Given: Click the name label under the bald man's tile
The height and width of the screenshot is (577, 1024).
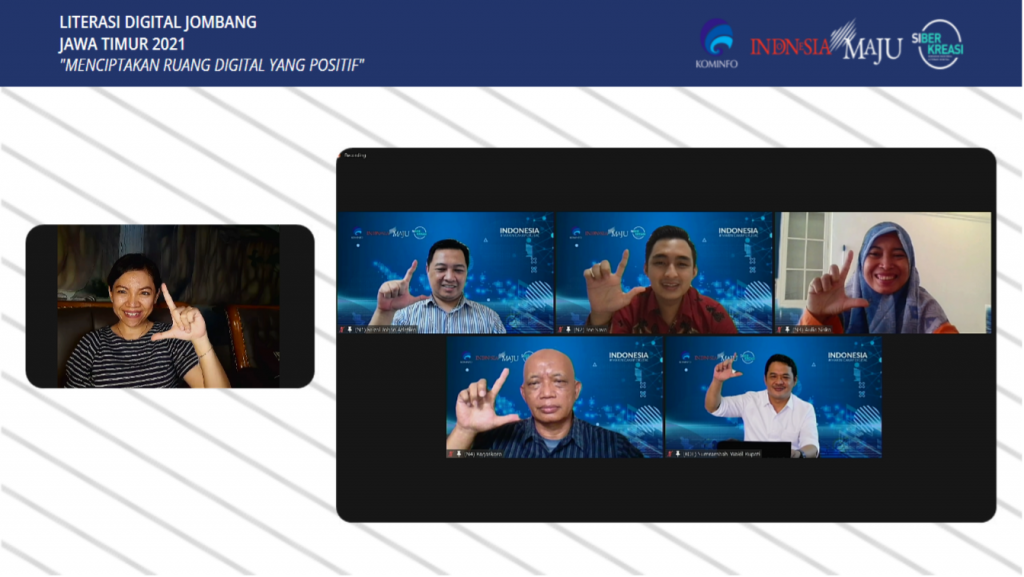Looking at the screenshot, I should (x=483, y=454).
